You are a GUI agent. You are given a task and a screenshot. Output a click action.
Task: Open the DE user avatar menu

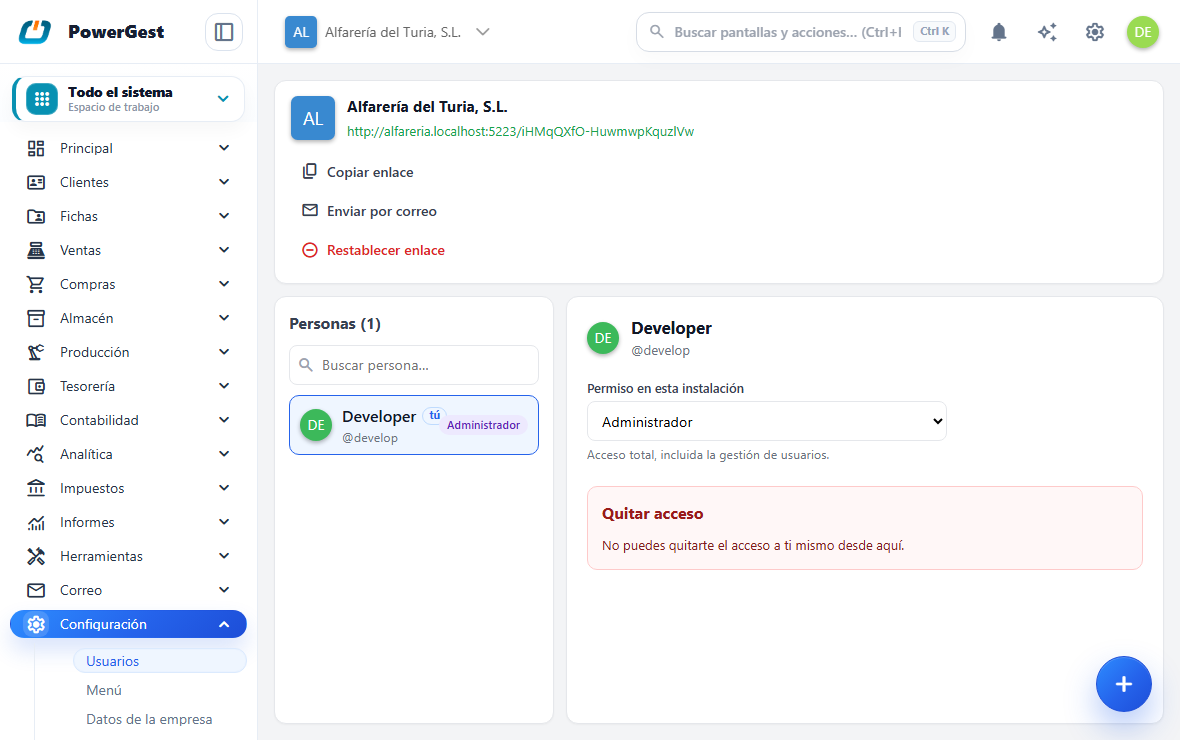pos(1142,32)
